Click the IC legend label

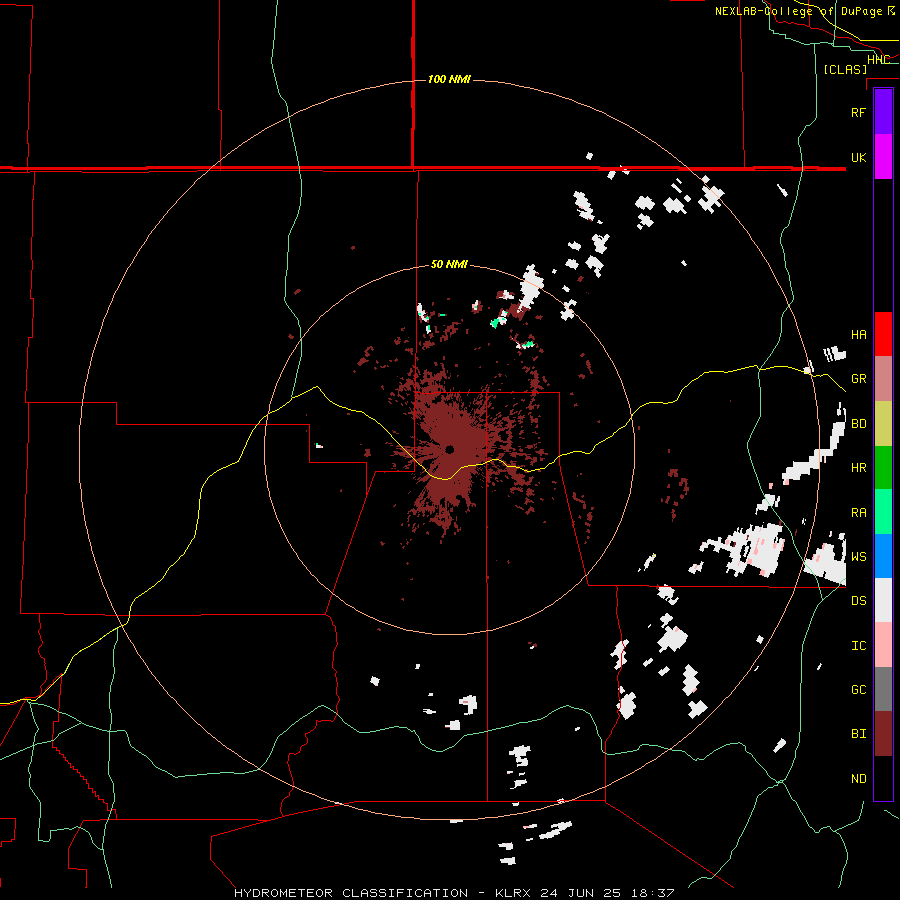(x=858, y=646)
